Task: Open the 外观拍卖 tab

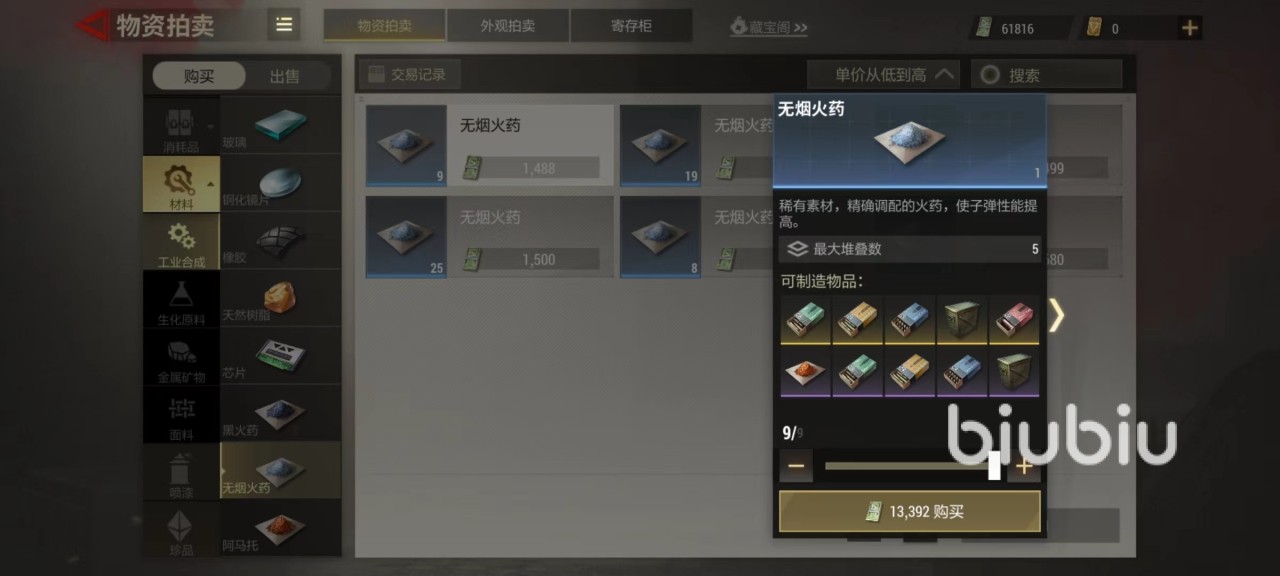Action: pos(508,26)
